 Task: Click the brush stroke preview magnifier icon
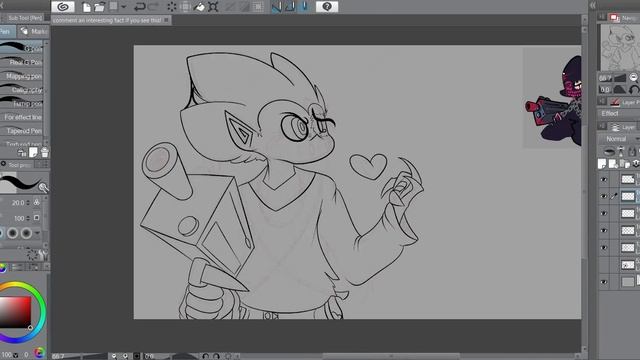(x=43, y=187)
